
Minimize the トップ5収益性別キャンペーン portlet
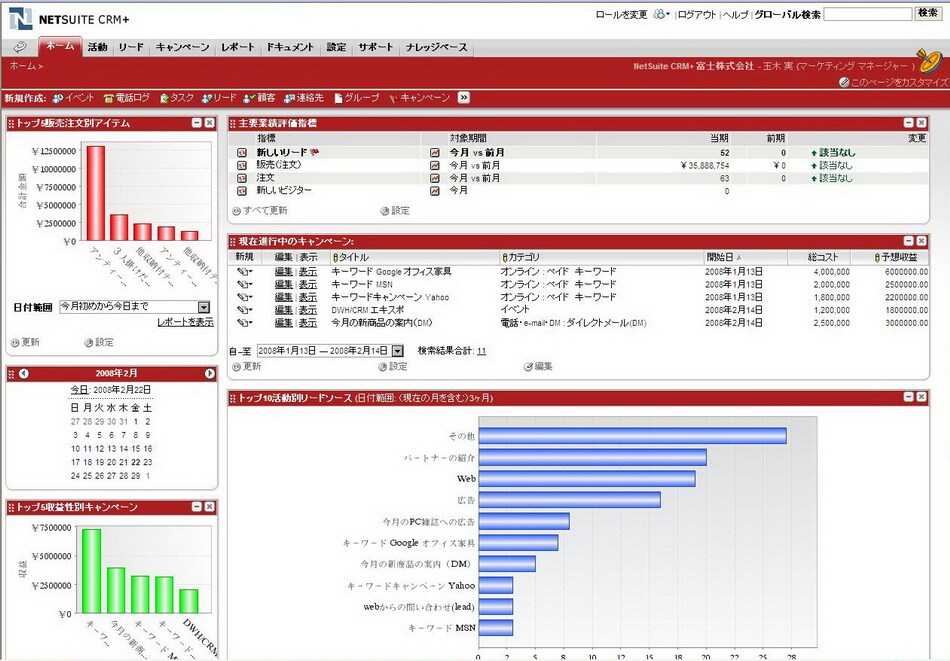(x=196, y=507)
